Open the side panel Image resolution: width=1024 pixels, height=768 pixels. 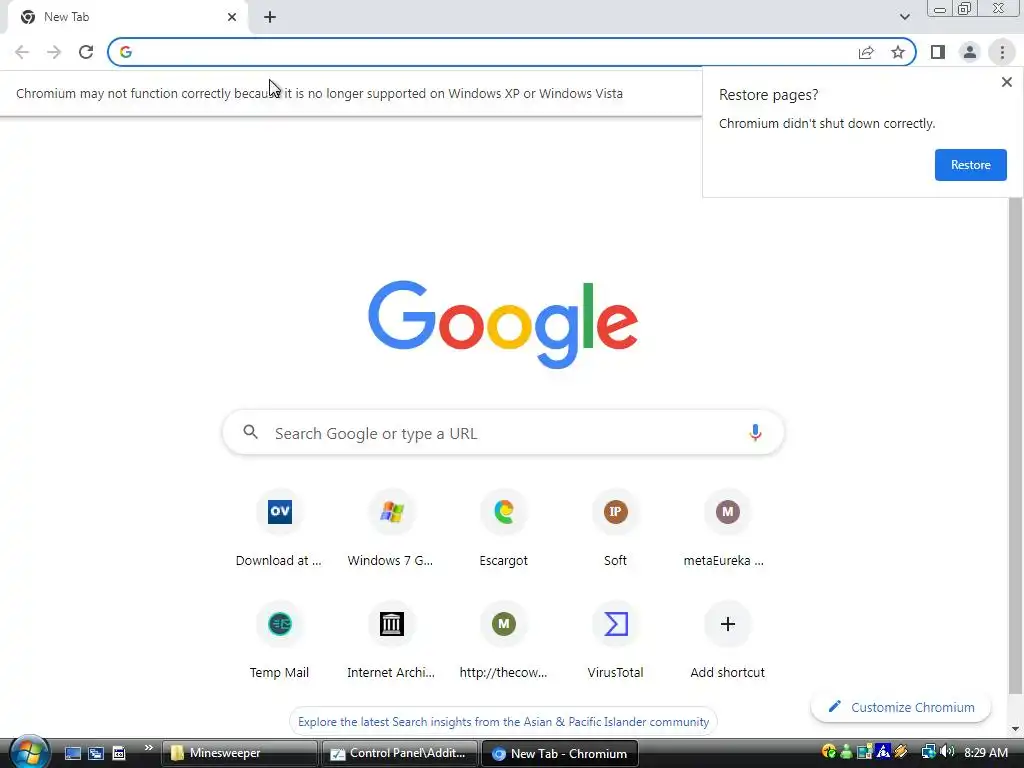(x=938, y=52)
